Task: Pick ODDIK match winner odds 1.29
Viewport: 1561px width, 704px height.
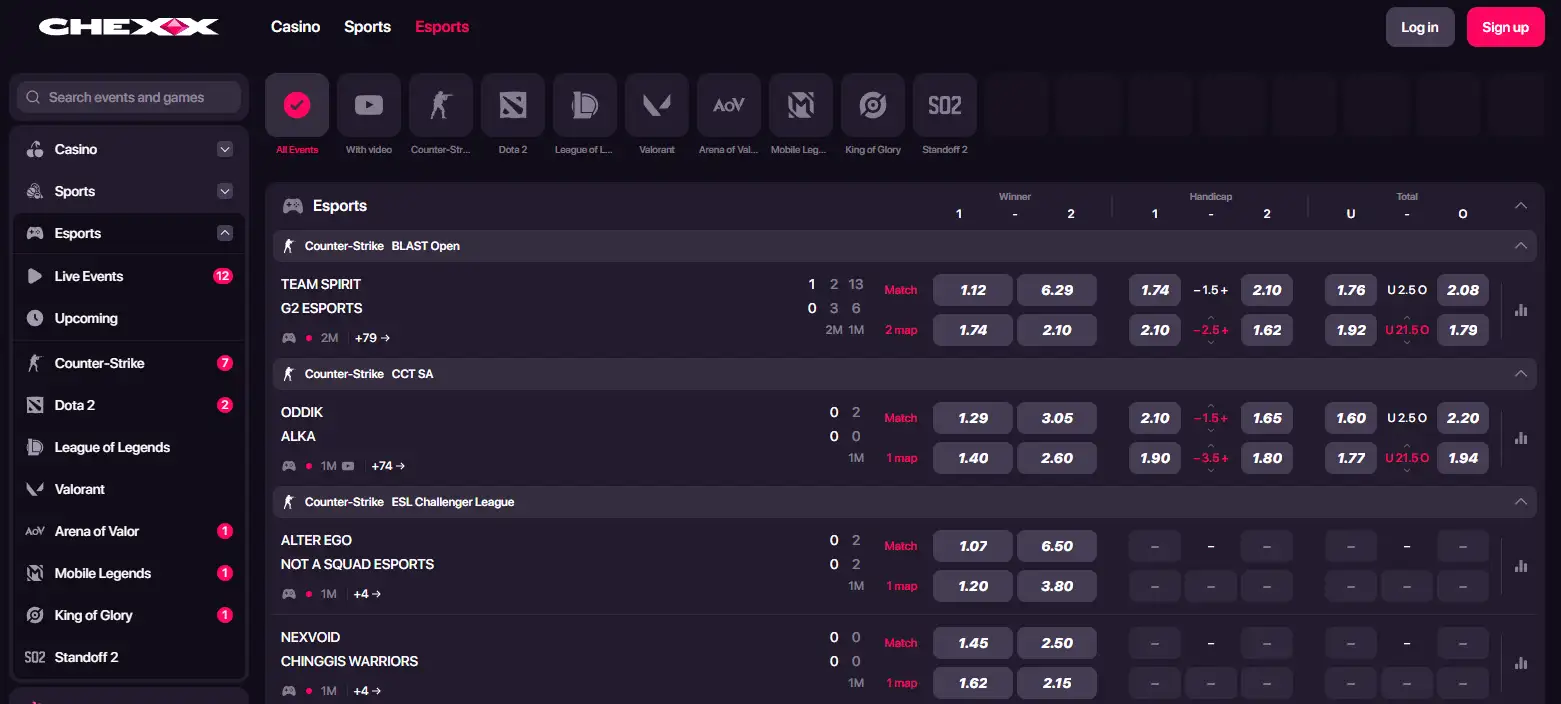Action: tap(973, 418)
